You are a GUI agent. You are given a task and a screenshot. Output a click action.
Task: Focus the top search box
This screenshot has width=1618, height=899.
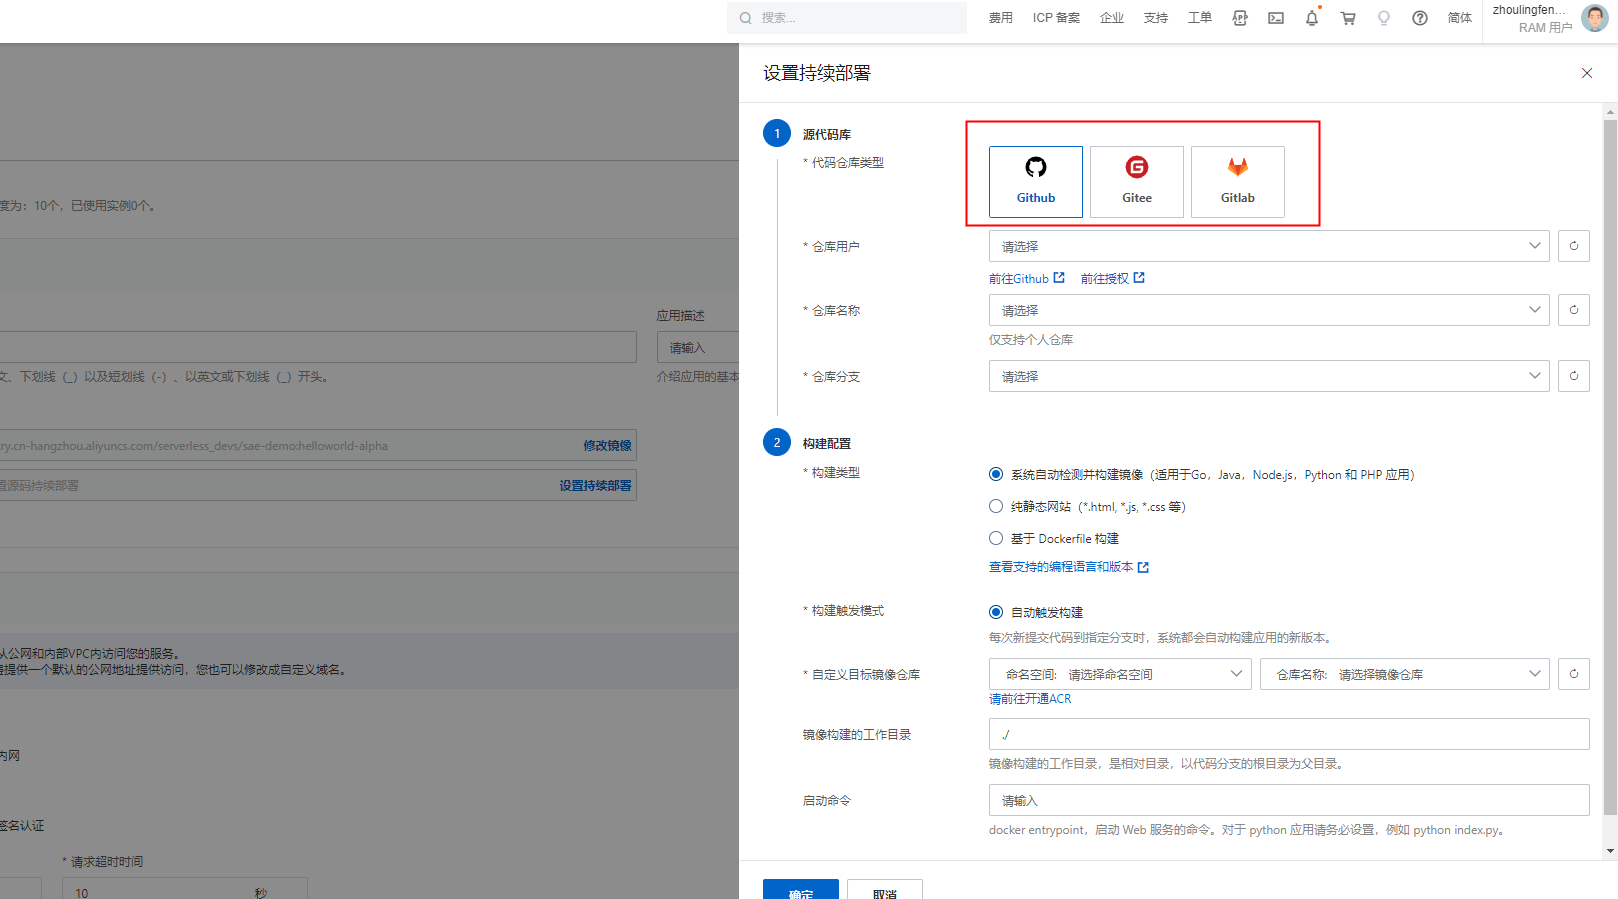pos(847,18)
